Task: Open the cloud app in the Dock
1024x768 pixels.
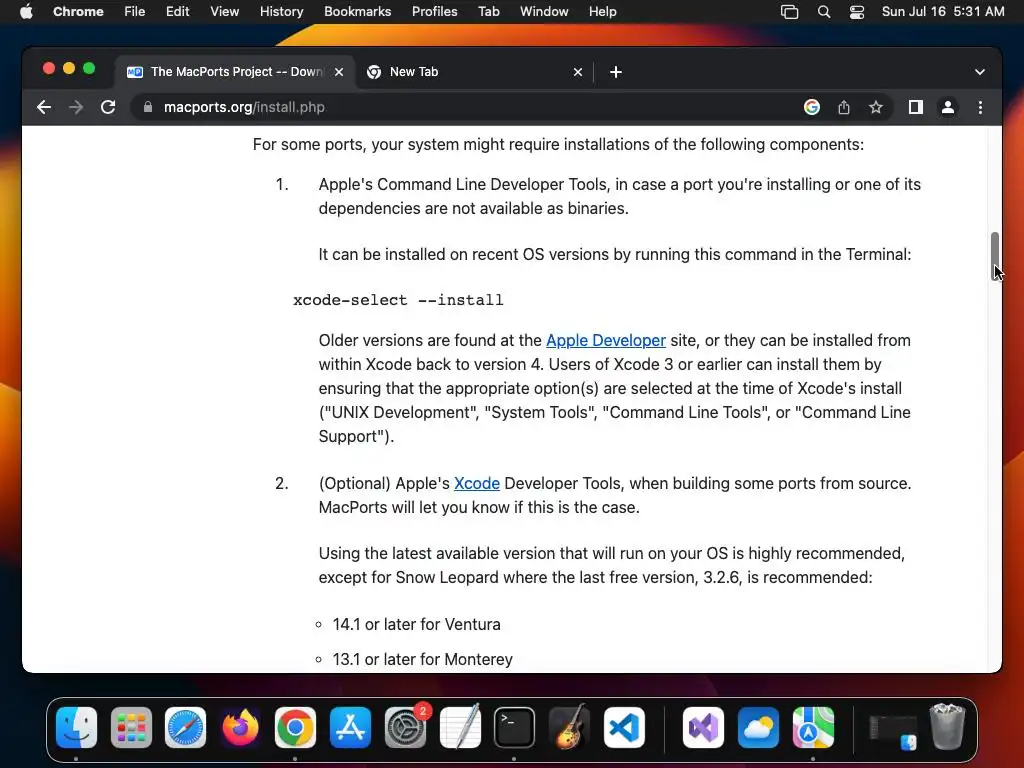Action: click(758, 728)
